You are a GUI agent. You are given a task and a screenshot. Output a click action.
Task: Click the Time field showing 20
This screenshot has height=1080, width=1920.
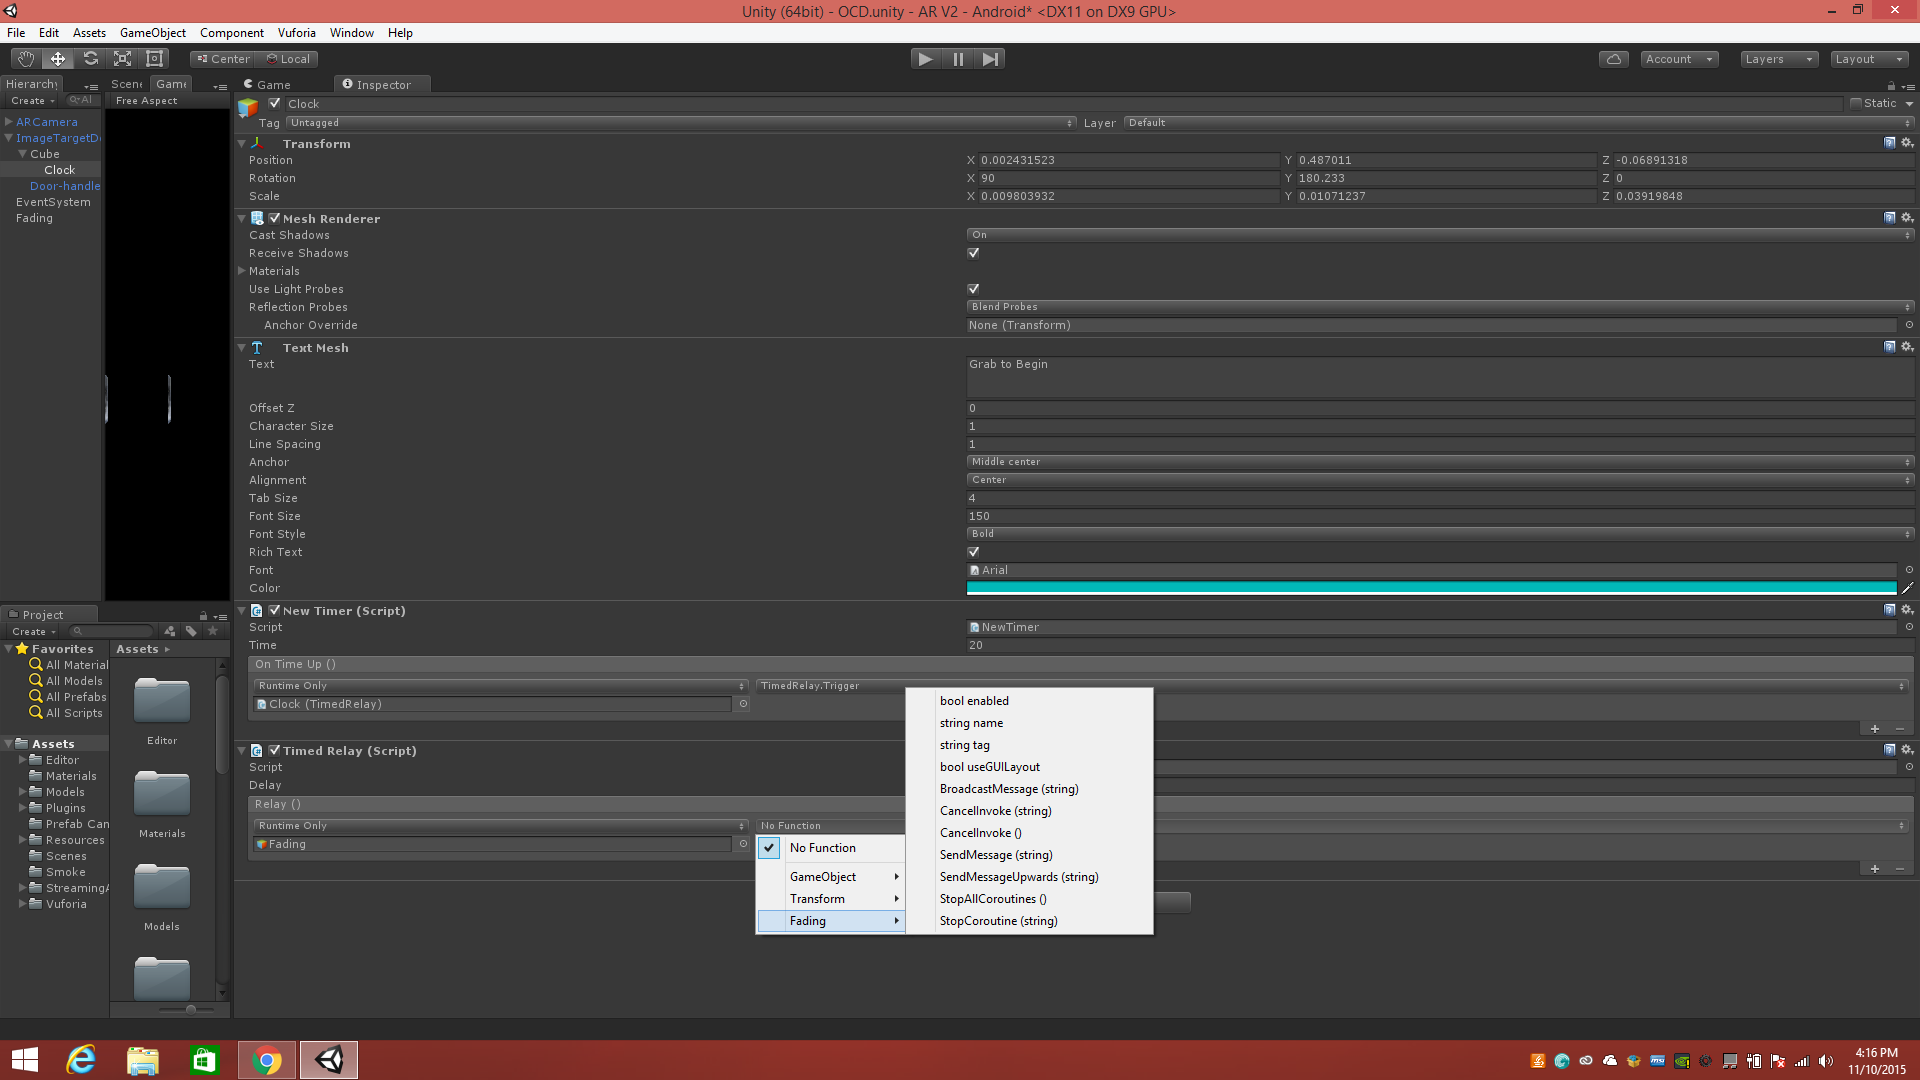tap(1440, 645)
